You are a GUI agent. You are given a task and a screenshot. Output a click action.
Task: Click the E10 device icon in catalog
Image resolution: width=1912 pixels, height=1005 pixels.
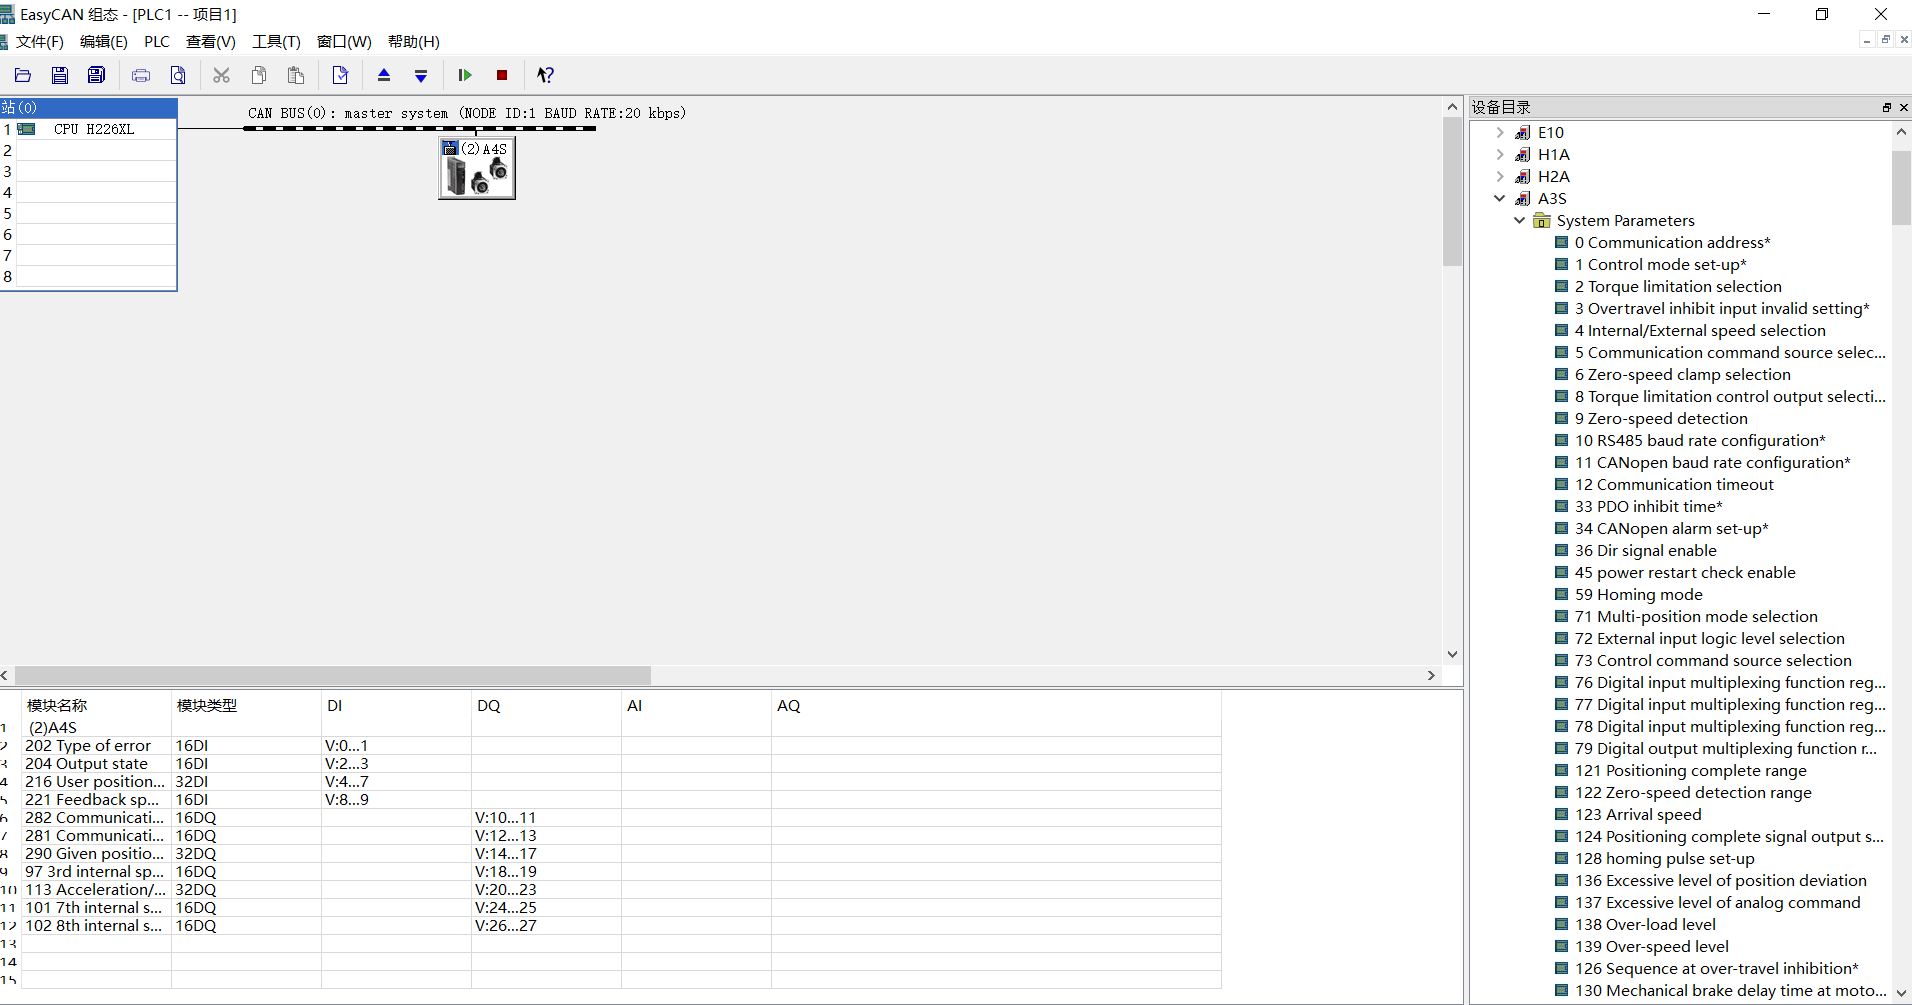[x=1522, y=132]
